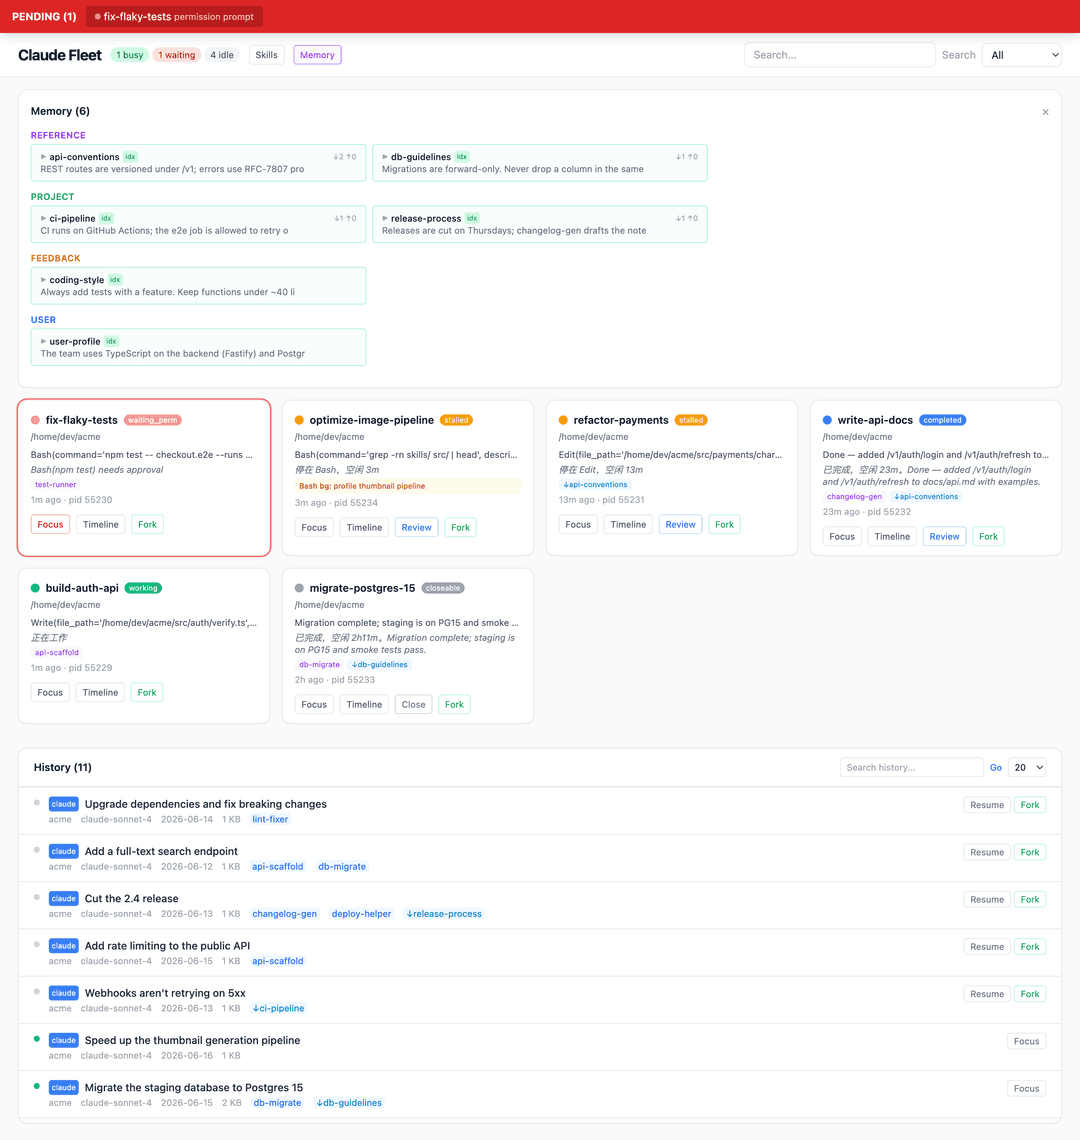The height and width of the screenshot is (1140, 1080).
Task: Click claude badge on Cut the 2.4 release
Action: (x=63, y=899)
